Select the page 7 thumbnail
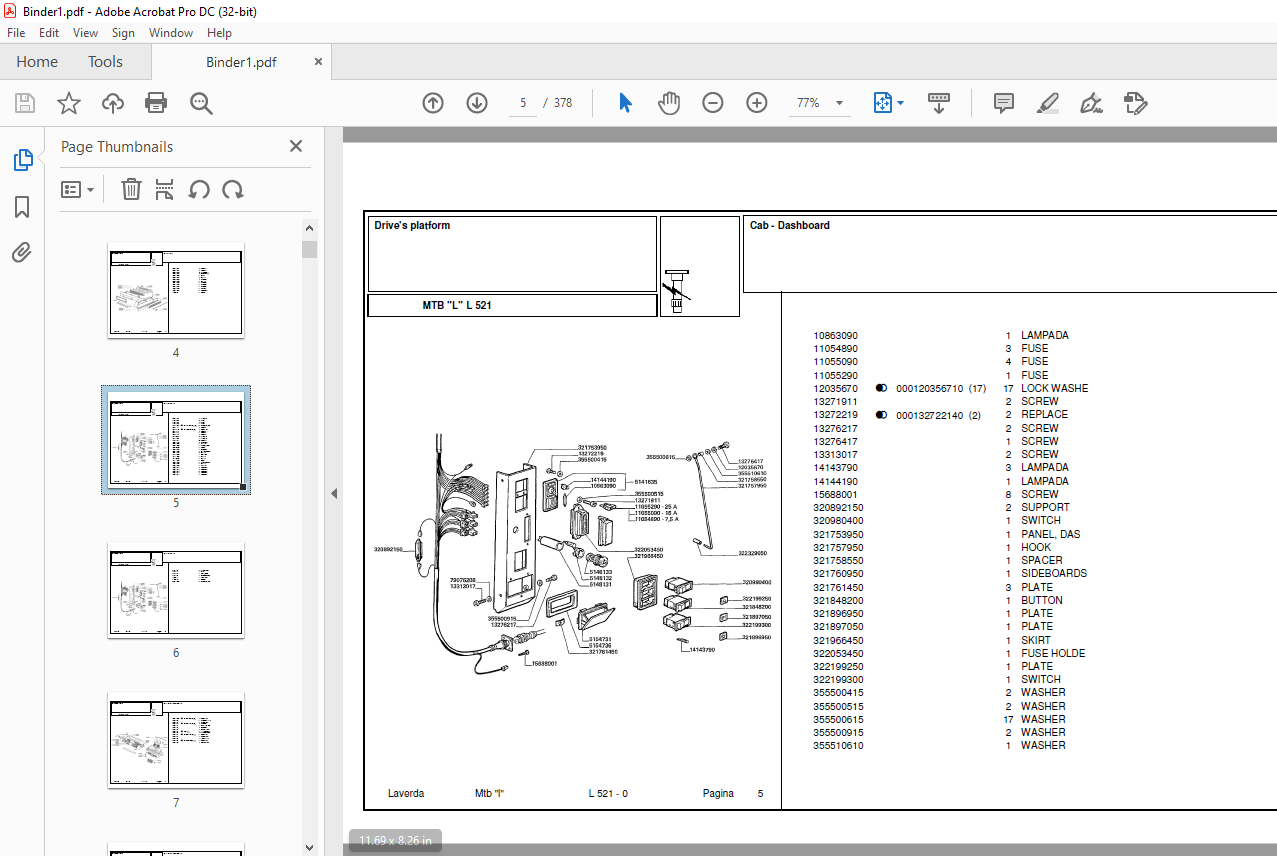This screenshot has width=1277, height=856. click(x=176, y=739)
